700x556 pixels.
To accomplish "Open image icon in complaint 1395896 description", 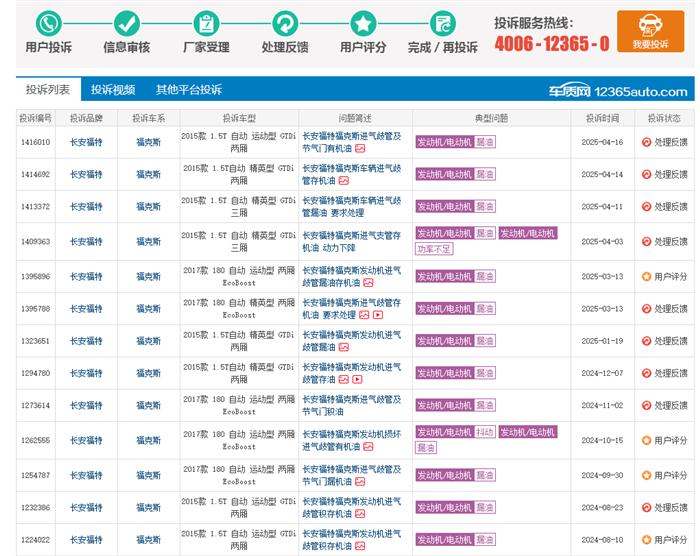I will point(368,283).
